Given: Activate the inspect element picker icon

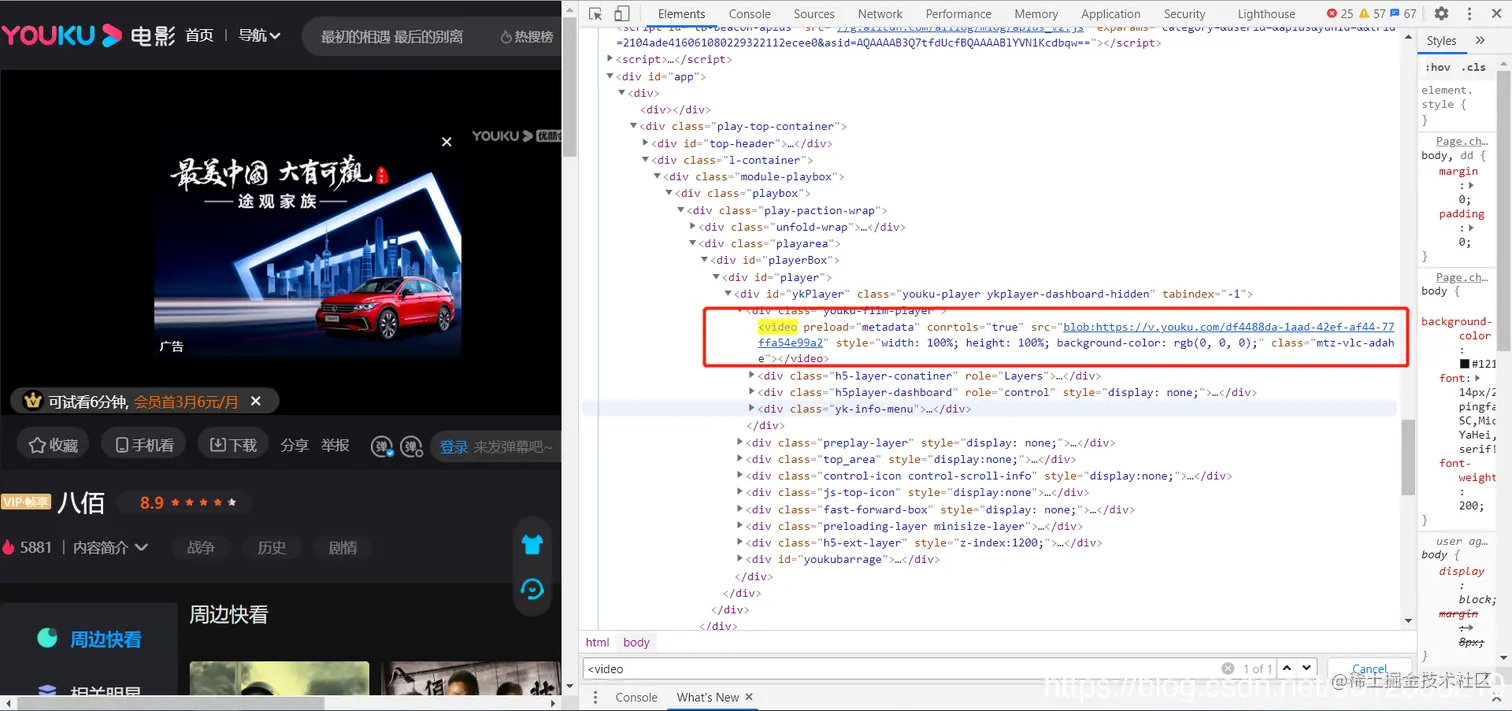Looking at the screenshot, I should point(596,14).
